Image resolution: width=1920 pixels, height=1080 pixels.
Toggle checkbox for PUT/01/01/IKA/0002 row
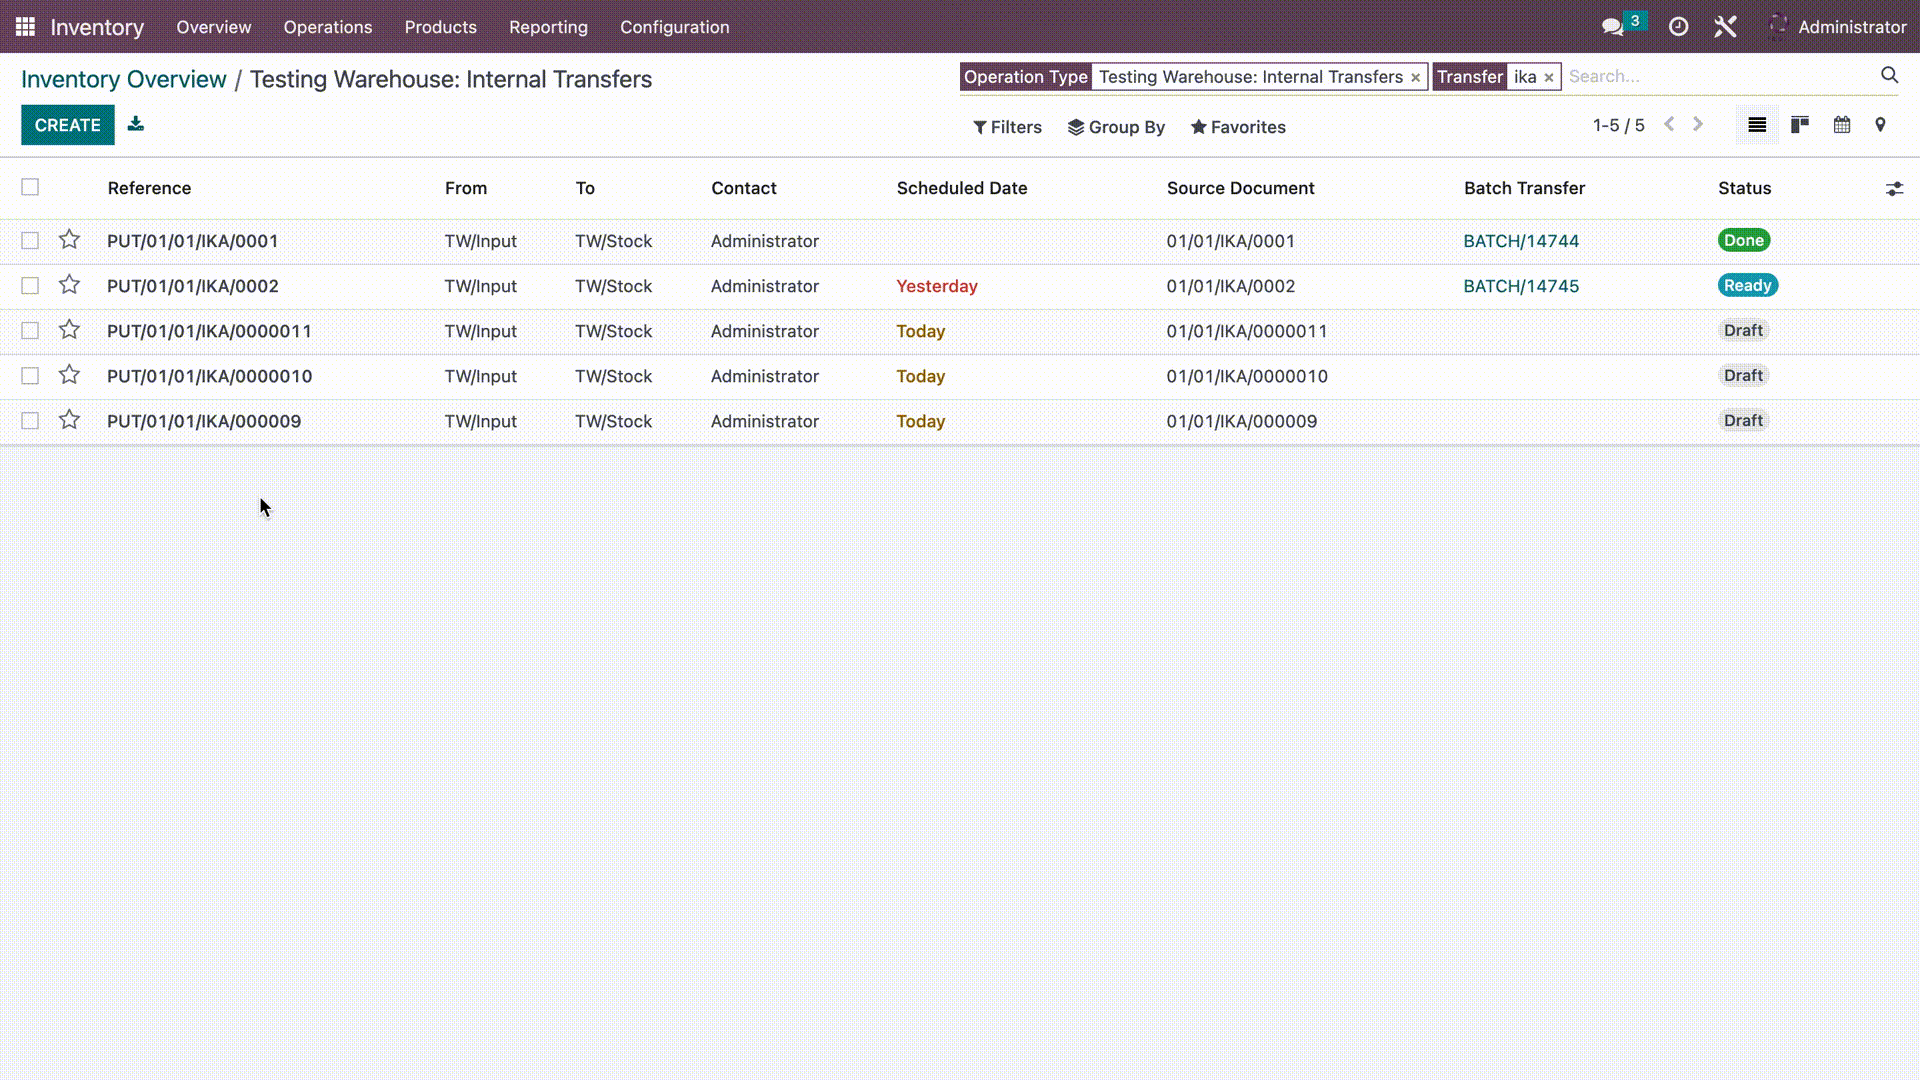(30, 286)
